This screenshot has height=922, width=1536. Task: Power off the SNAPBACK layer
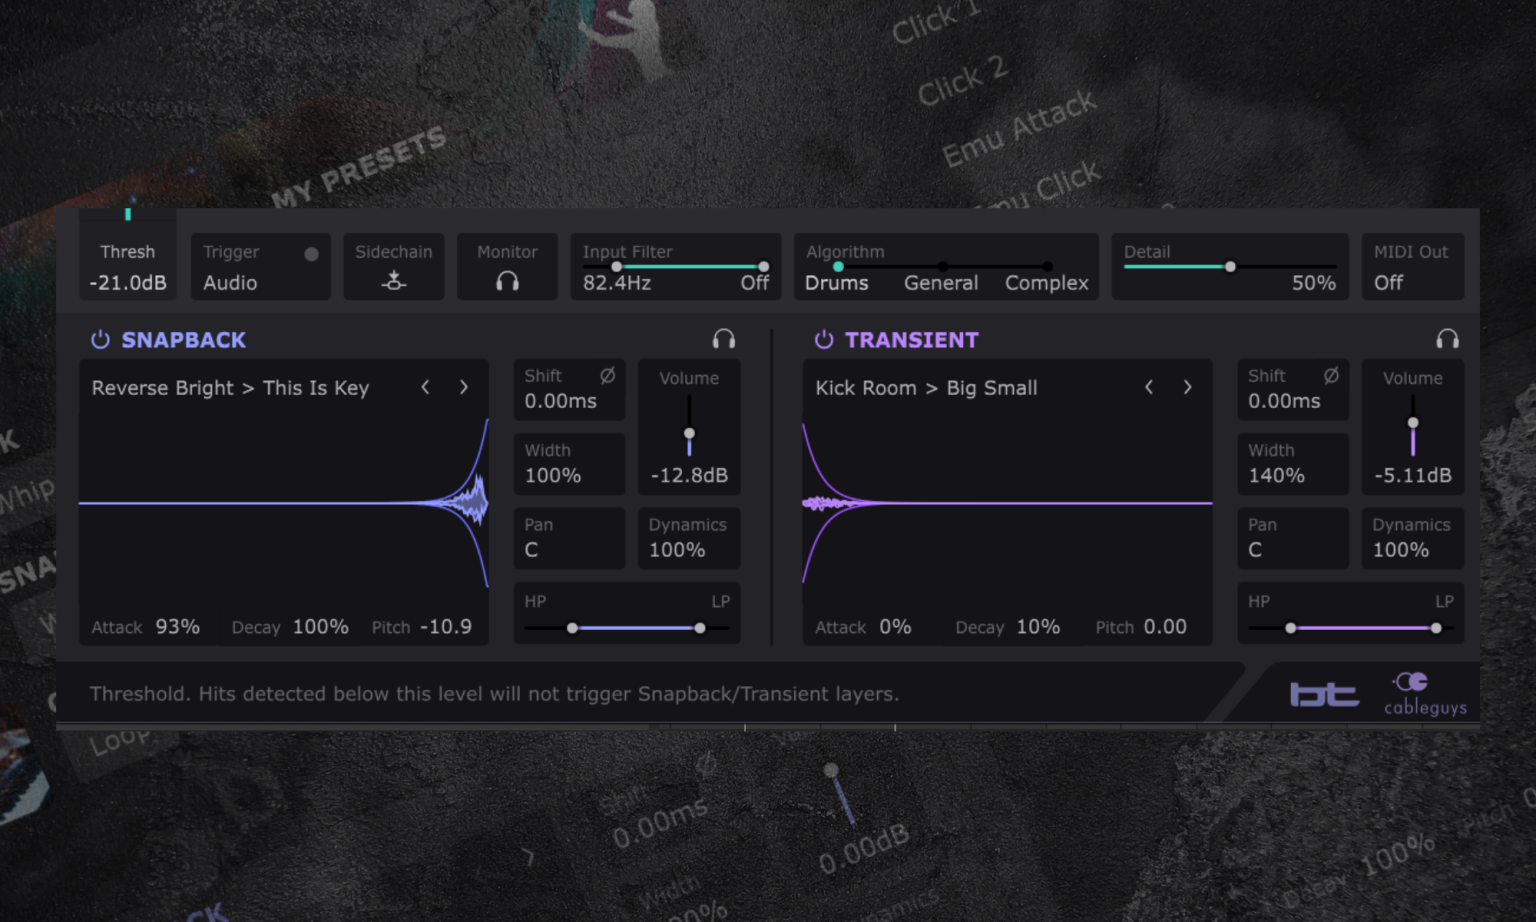[x=100, y=339]
